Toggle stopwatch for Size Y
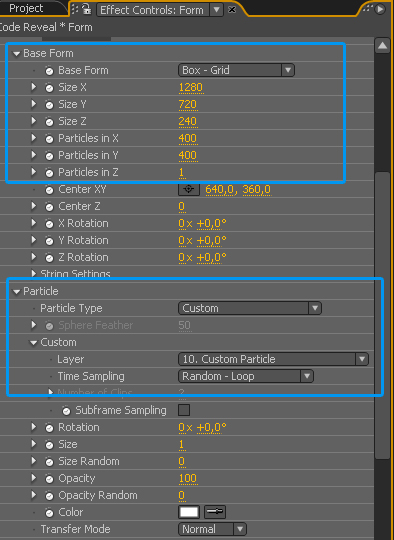Screen dimensions: 394x540 (x=49, y=105)
